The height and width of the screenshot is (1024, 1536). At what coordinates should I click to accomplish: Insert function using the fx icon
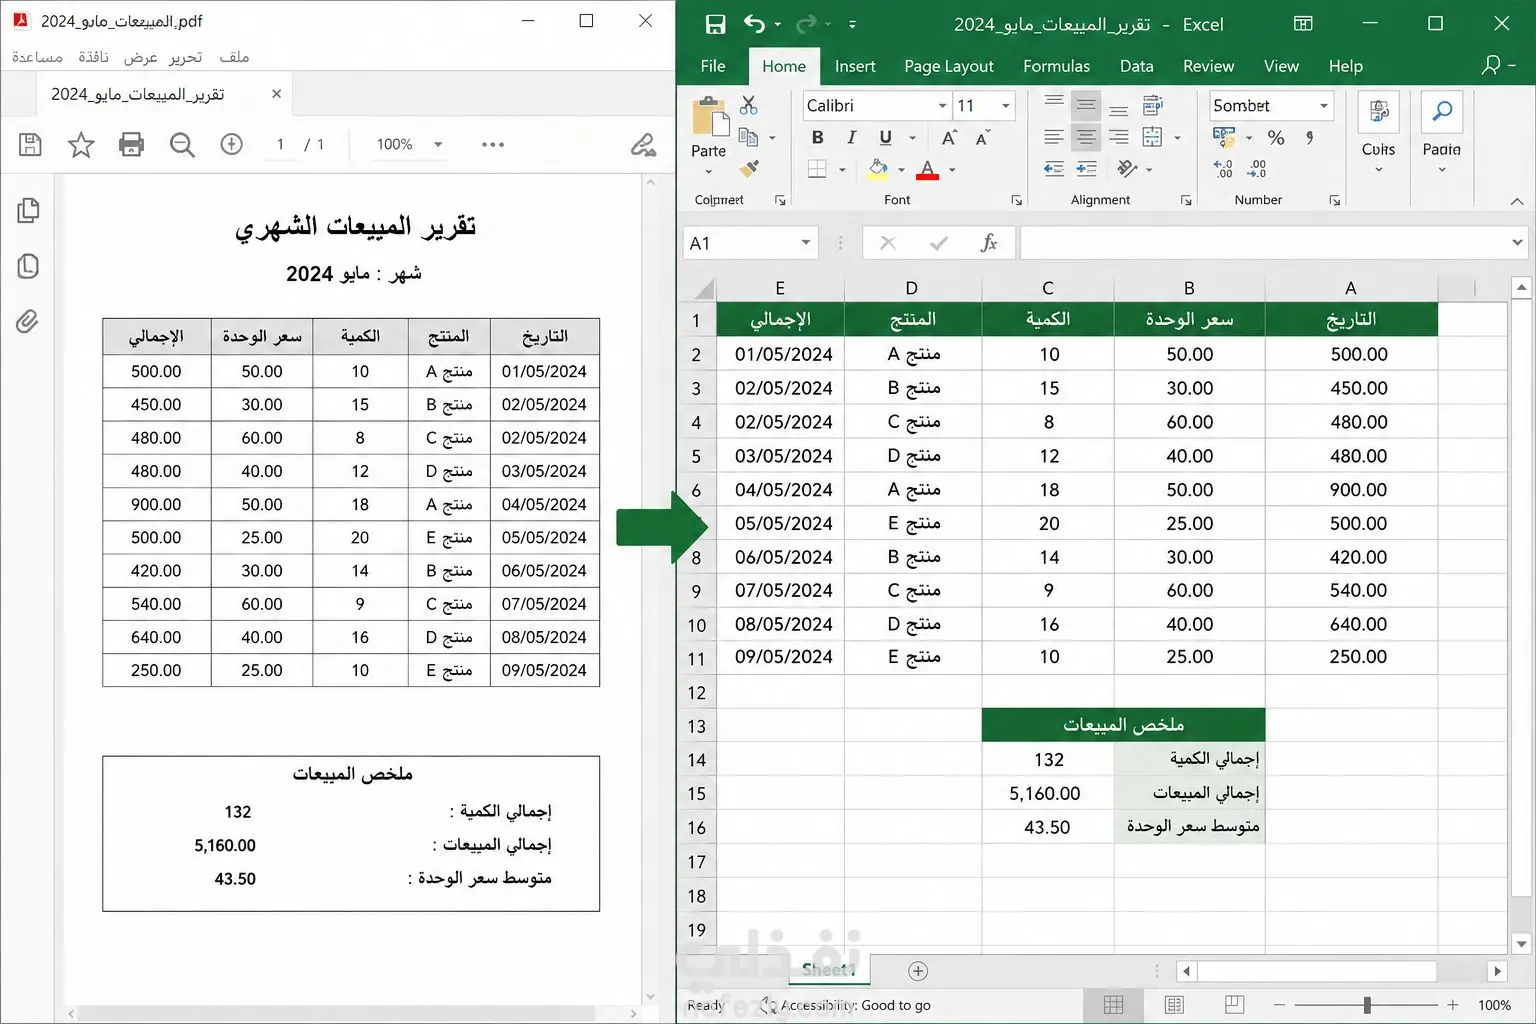tap(989, 243)
